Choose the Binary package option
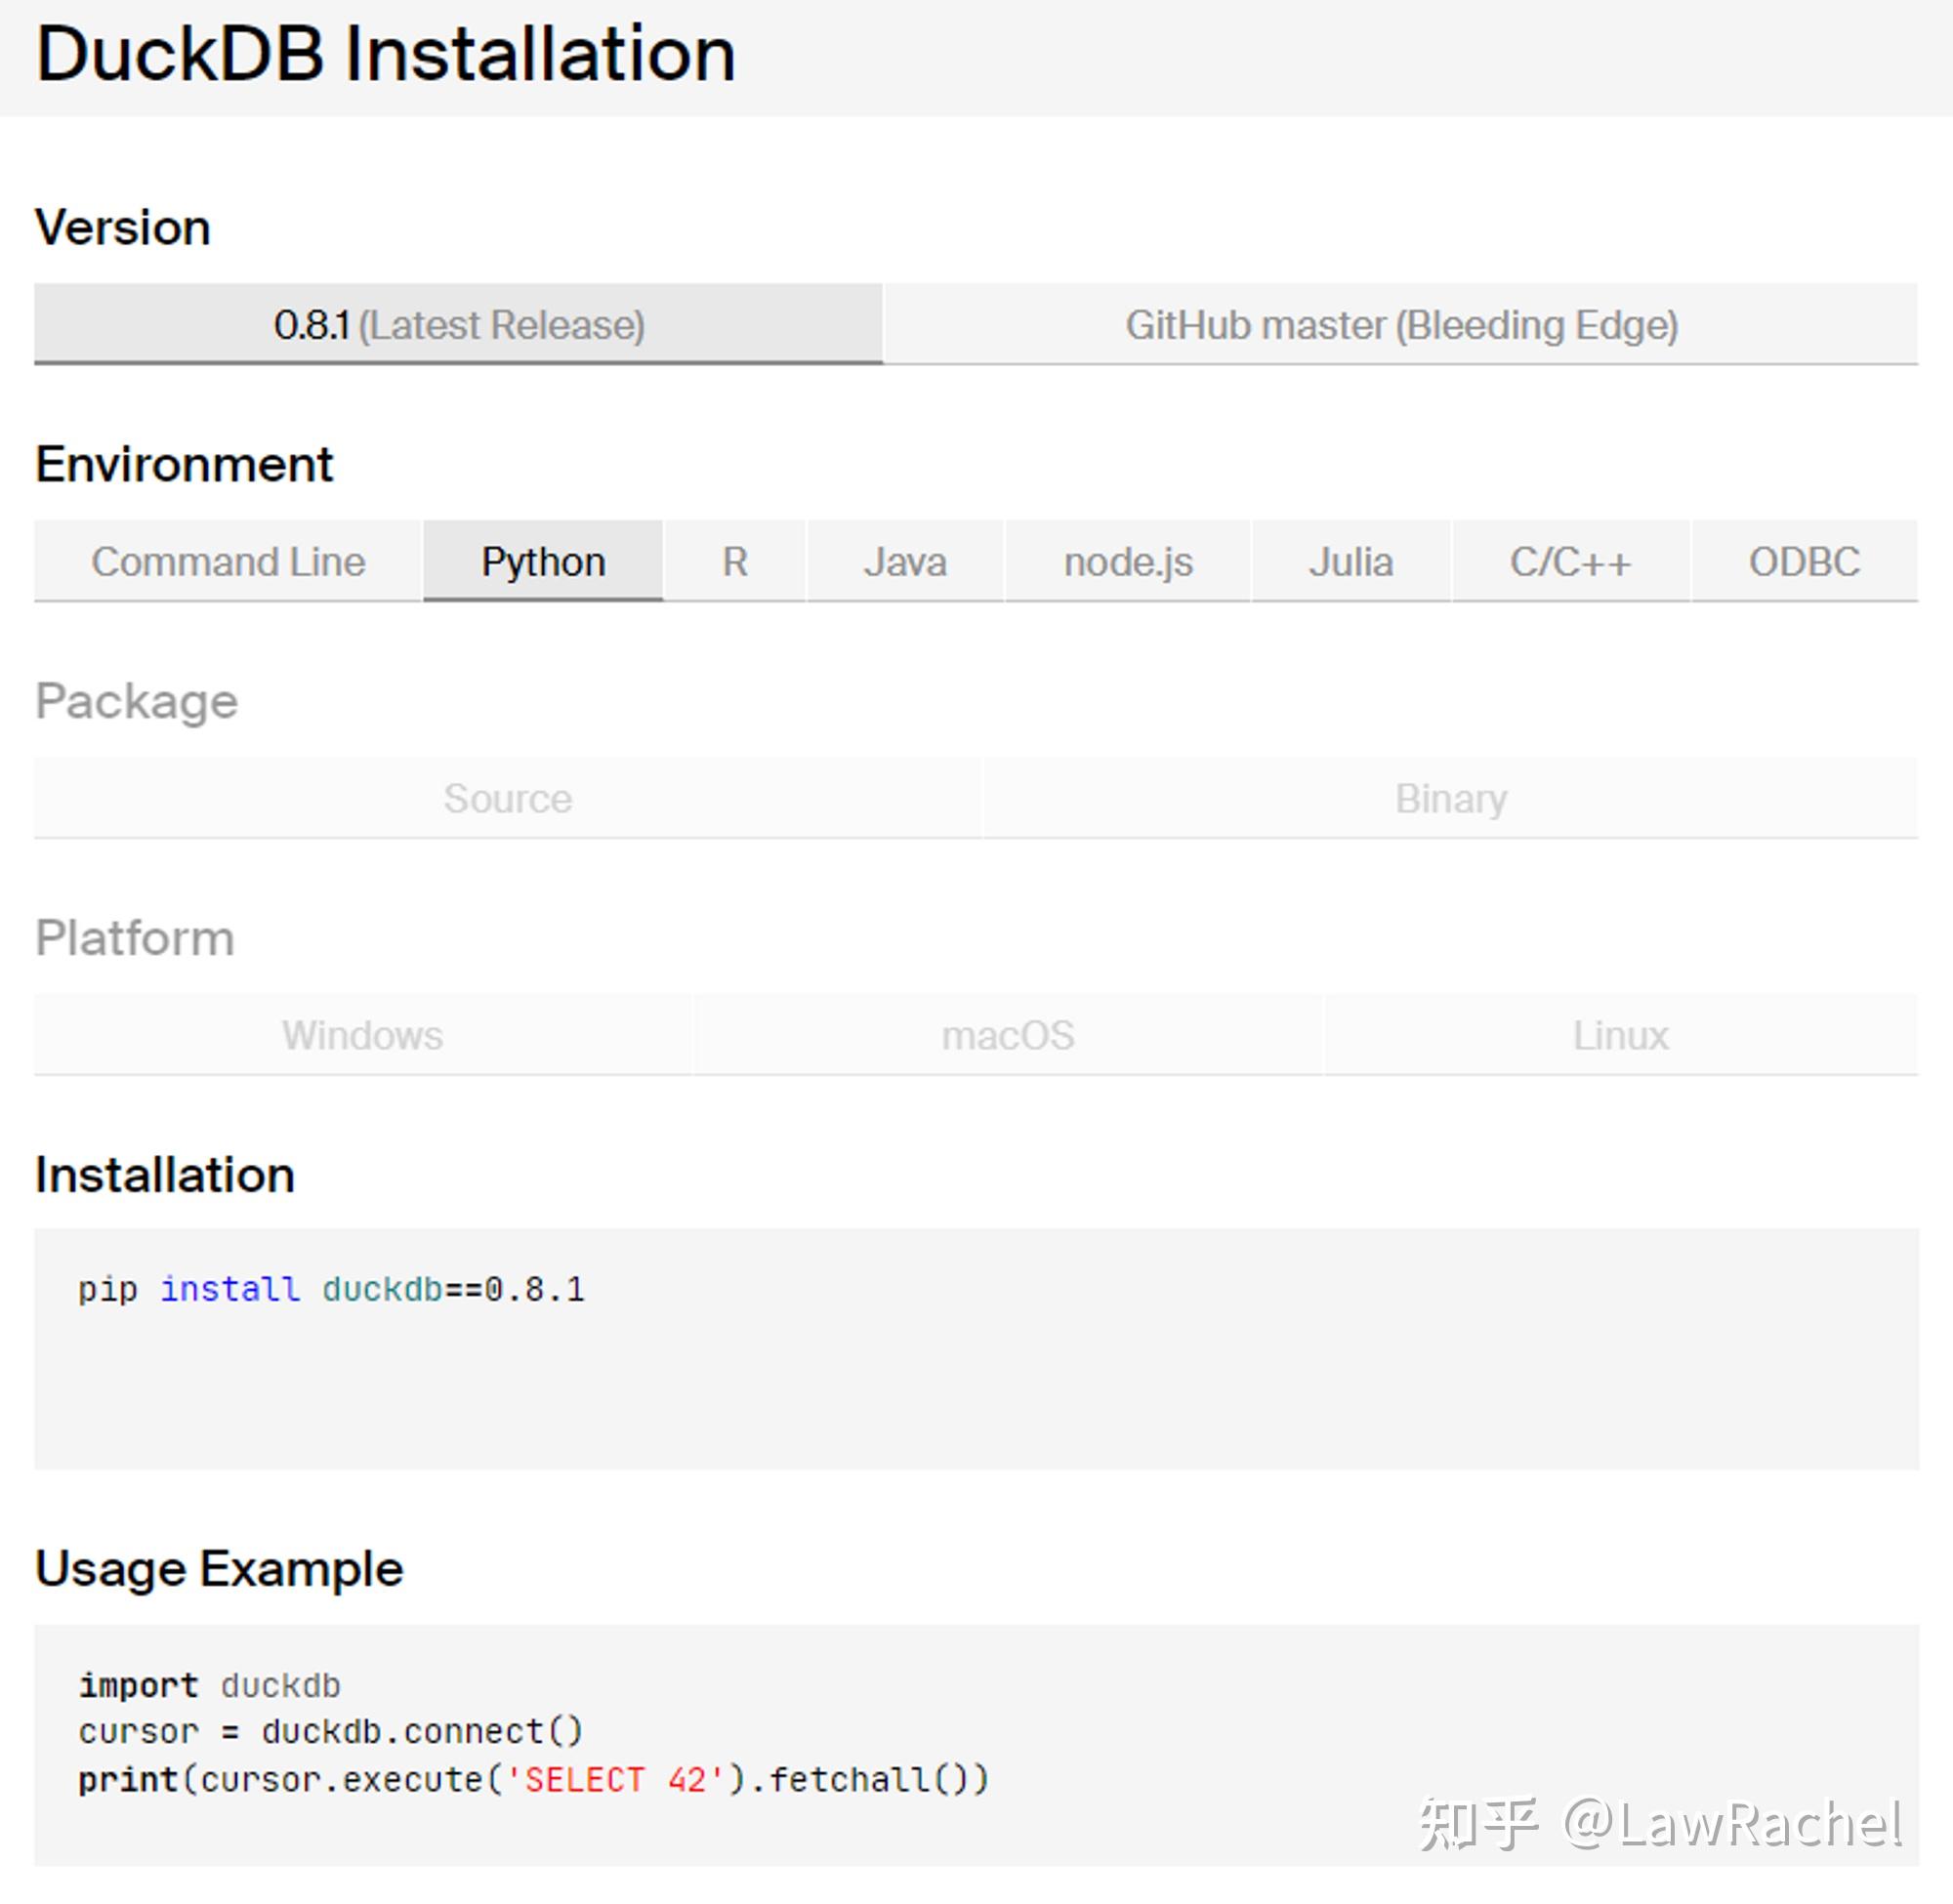 click(x=1451, y=798)
